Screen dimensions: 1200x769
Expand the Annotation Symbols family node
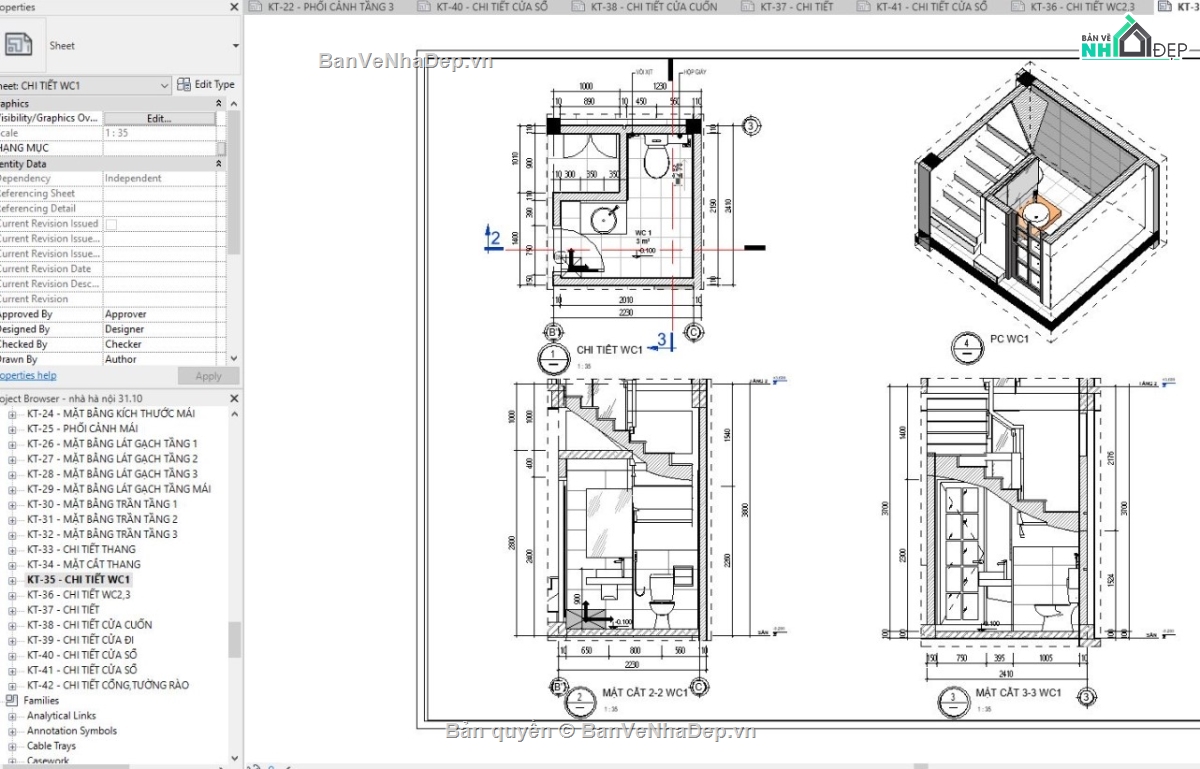click(13, 731)
